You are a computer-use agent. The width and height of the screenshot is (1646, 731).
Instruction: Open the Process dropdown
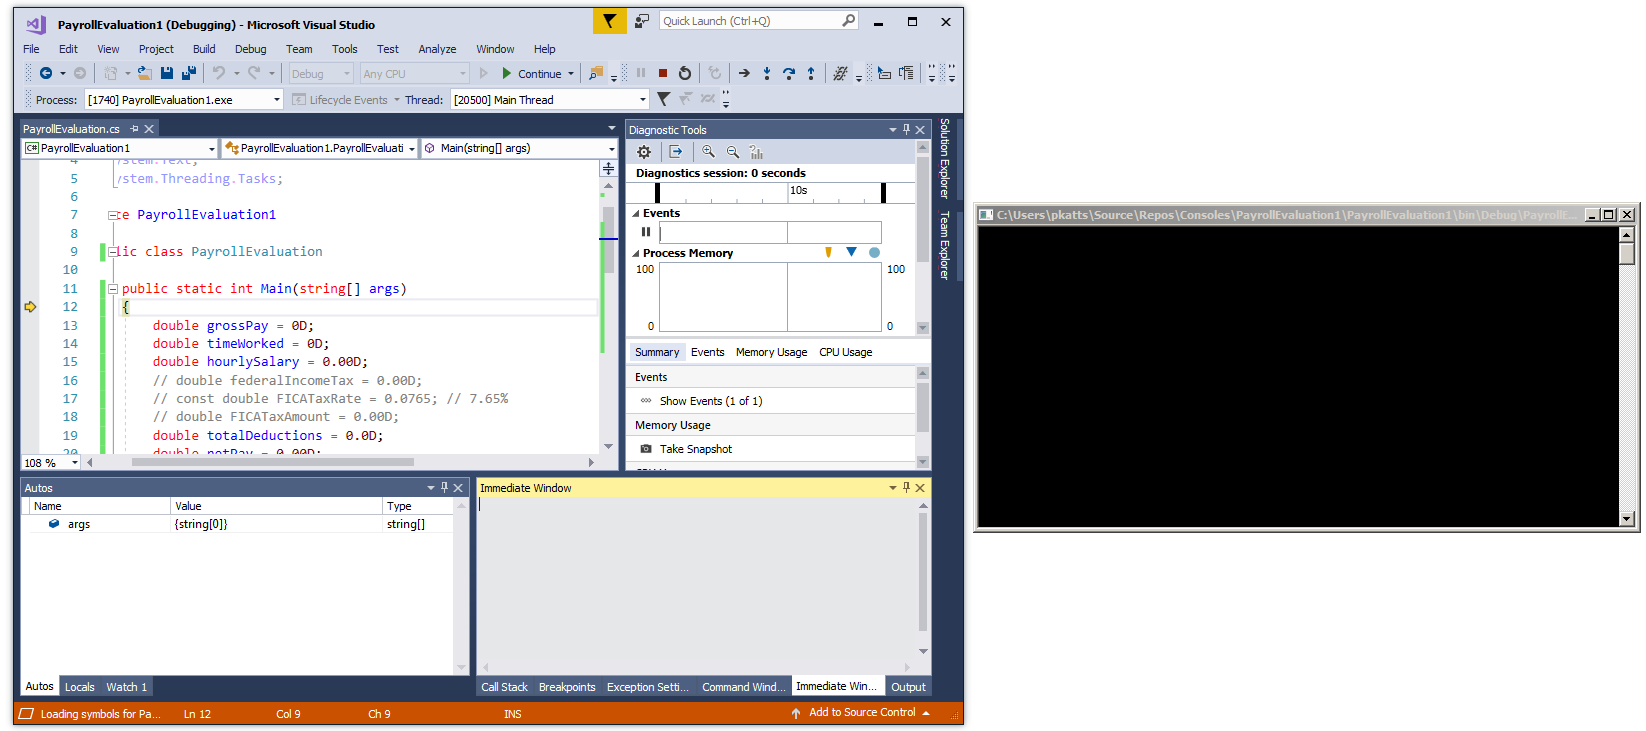(x=277, y=99)
